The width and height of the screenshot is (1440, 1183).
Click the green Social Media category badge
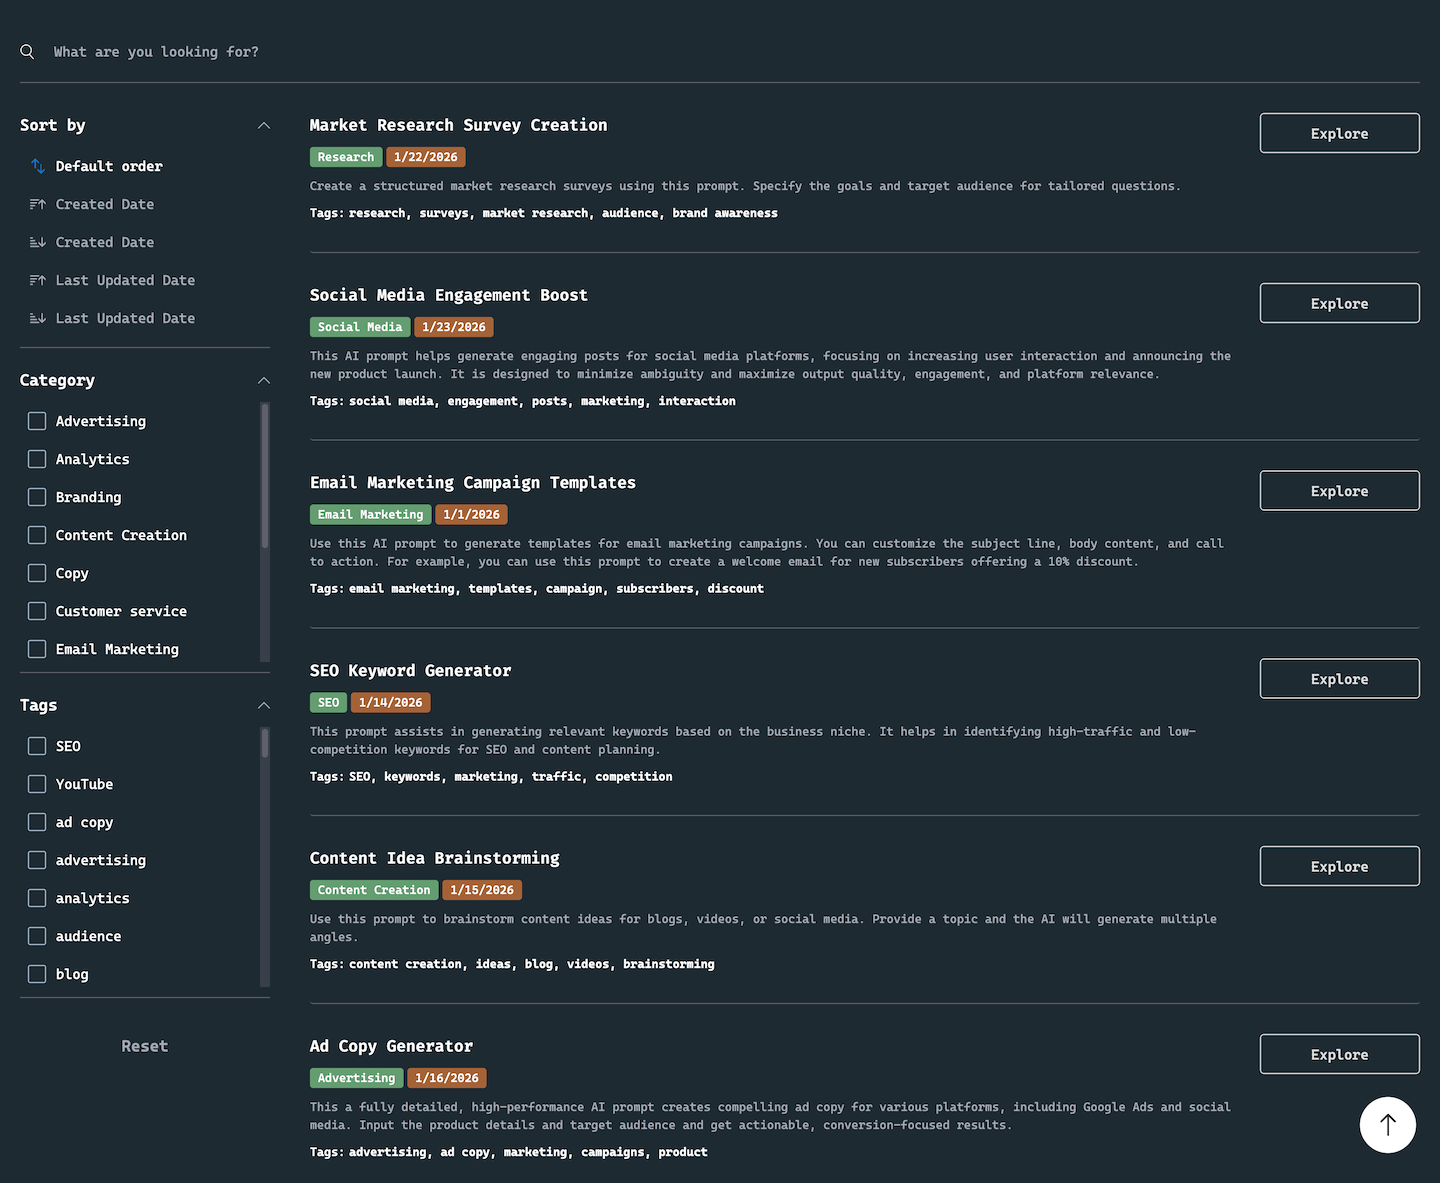[x=360, y=327]
